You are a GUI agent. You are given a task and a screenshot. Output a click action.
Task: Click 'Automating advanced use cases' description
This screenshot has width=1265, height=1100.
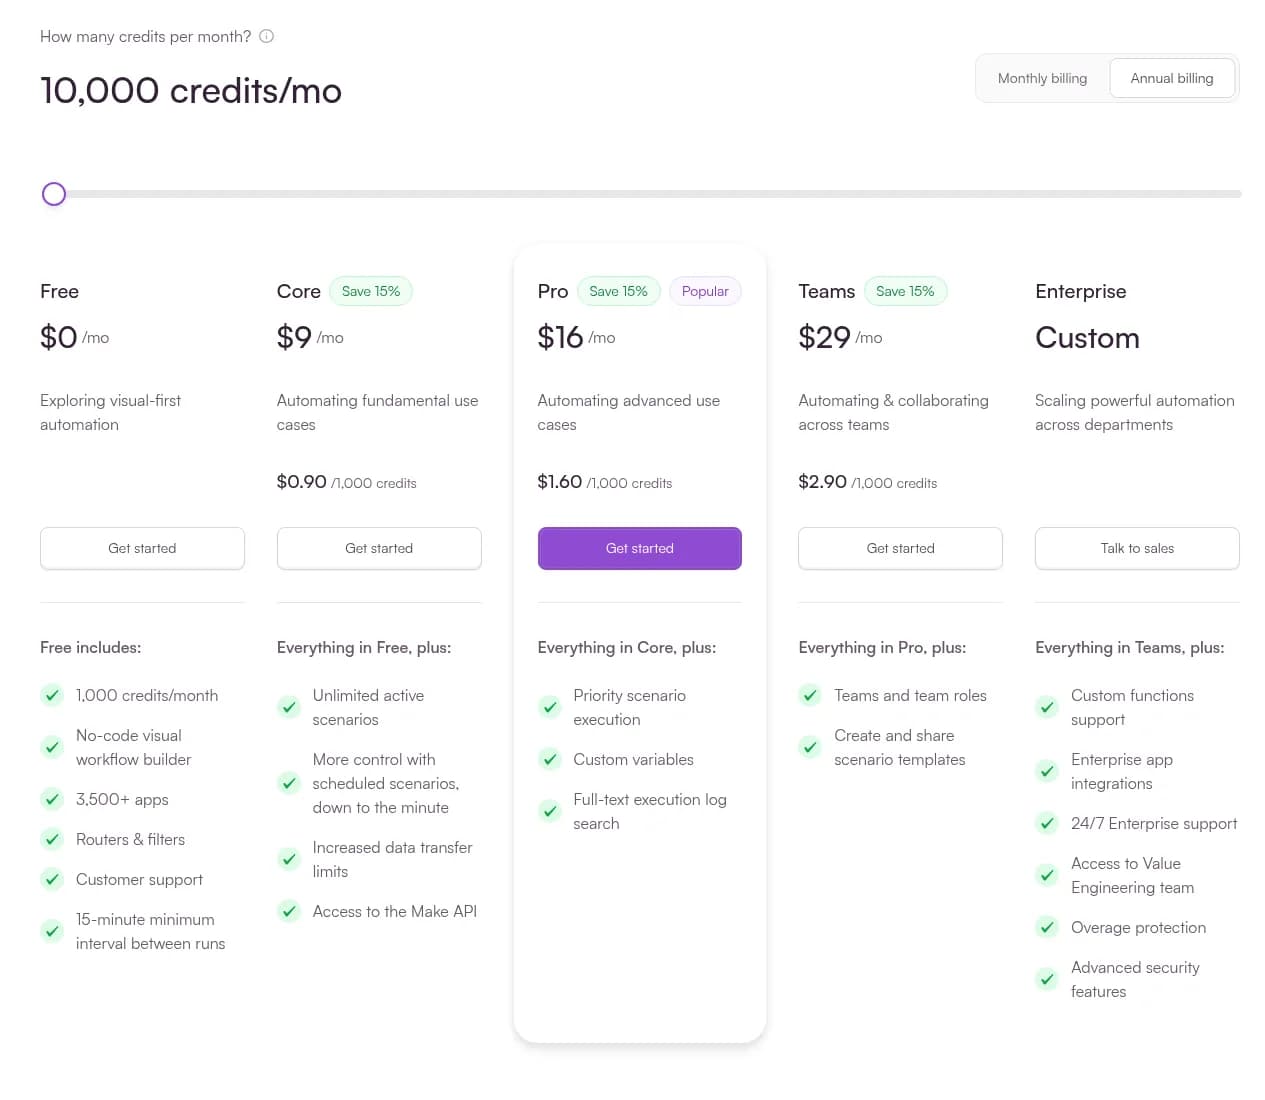point(629,412)
